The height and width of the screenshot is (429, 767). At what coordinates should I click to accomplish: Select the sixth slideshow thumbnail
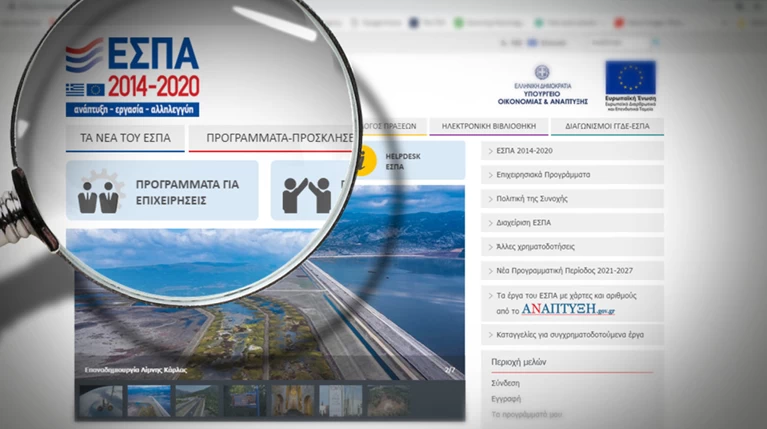pyautogui.click(x=340, y=401)
